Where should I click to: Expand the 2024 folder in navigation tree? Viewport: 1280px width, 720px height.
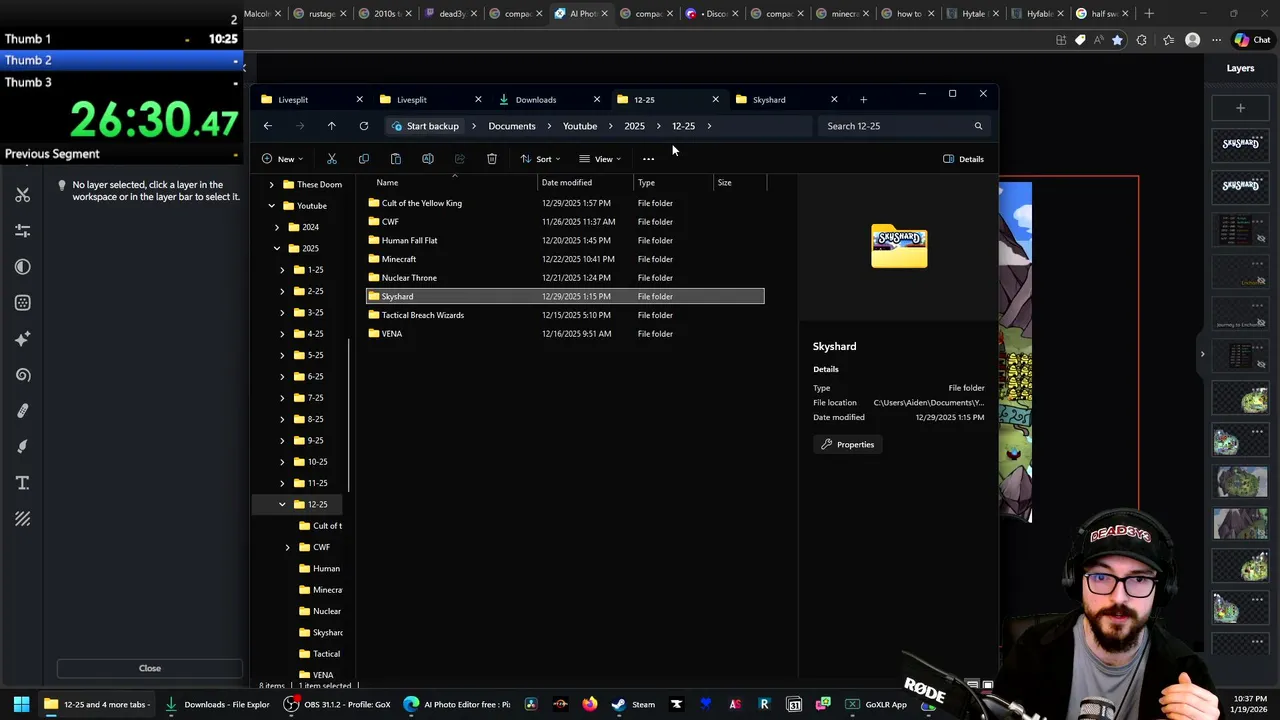(x=277, y=227)
